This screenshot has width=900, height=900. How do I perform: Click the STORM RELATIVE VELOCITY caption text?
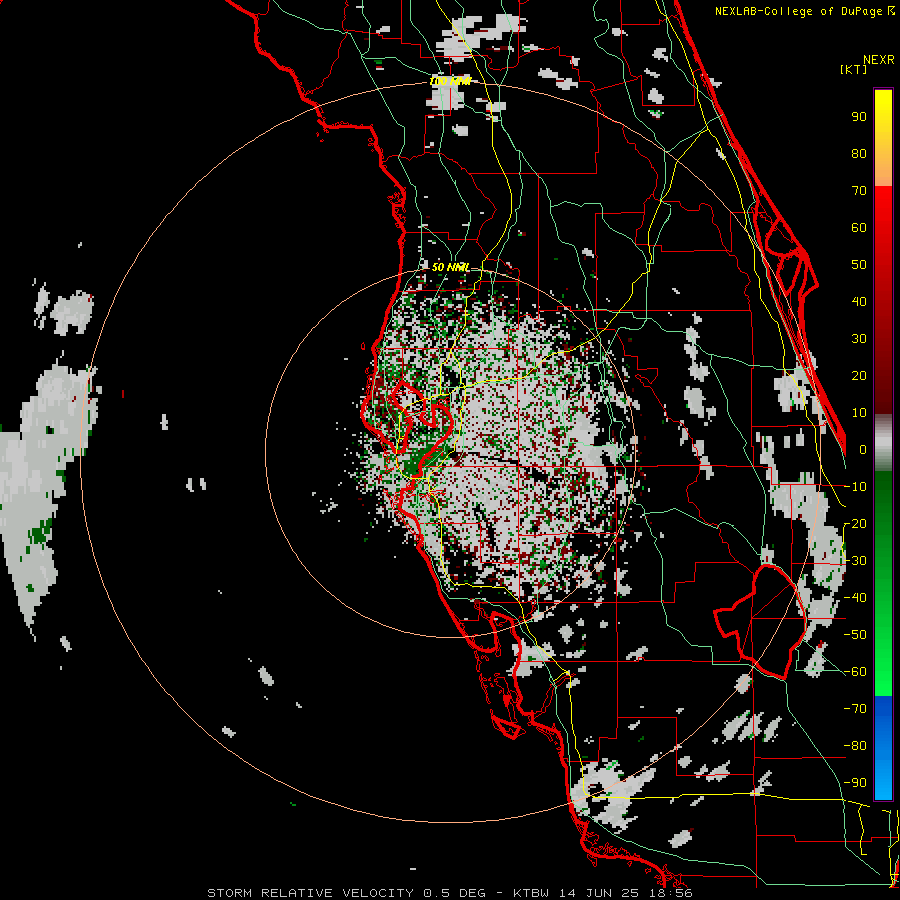pos(313,893)
